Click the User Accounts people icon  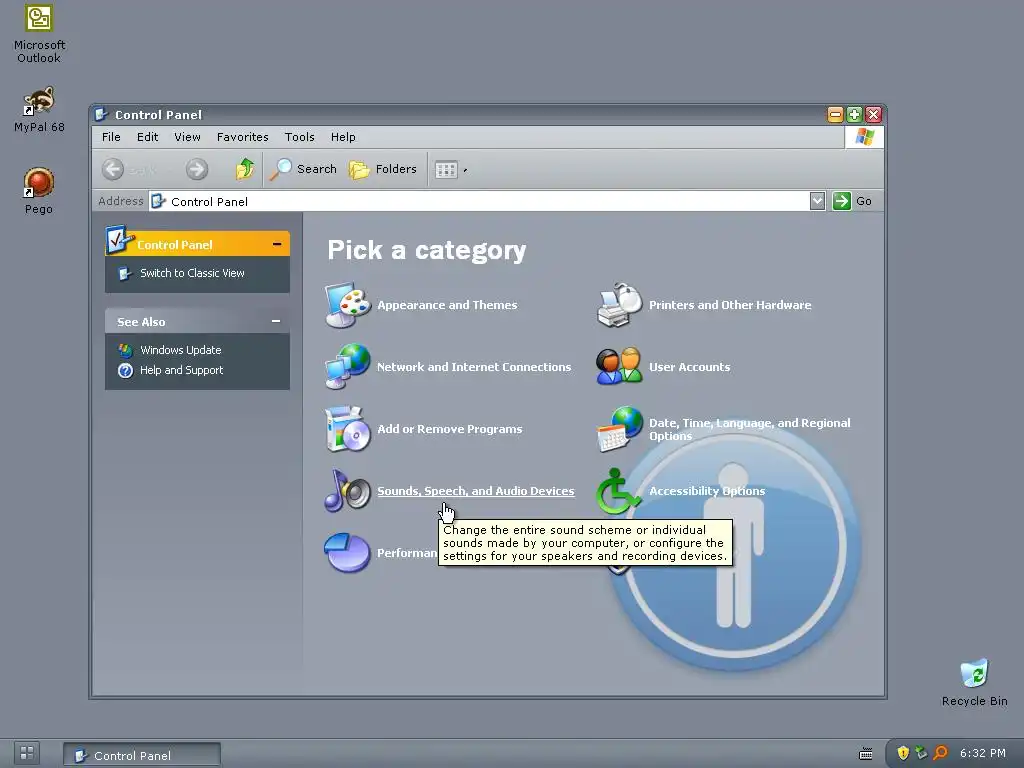pos(619,366)
